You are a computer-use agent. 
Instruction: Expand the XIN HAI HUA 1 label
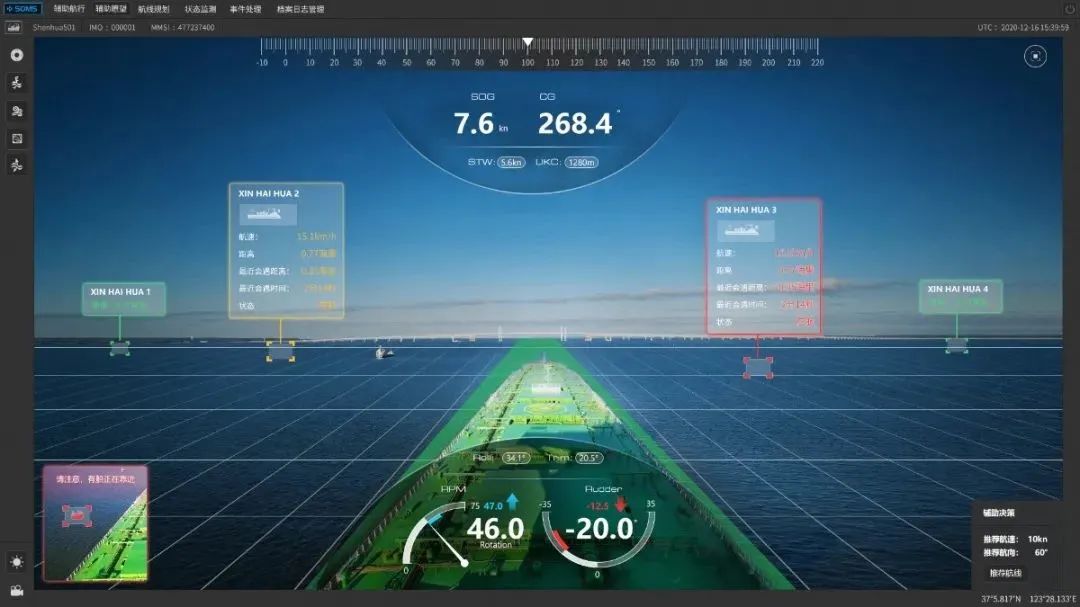123,298
